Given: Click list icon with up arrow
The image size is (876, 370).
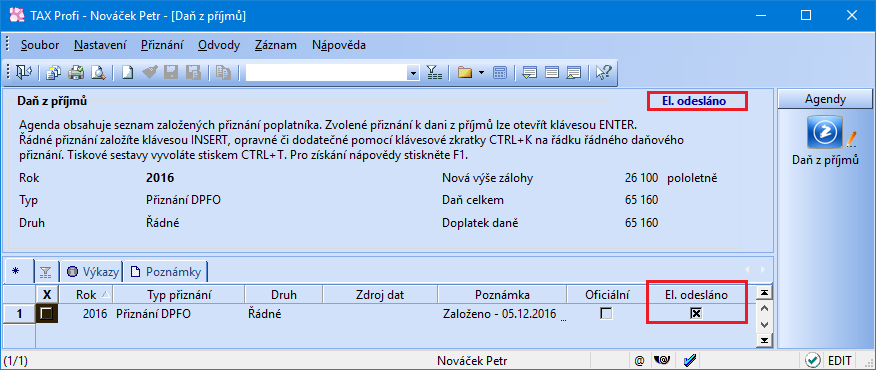Looking at the screenshot, I should (574, 73).
